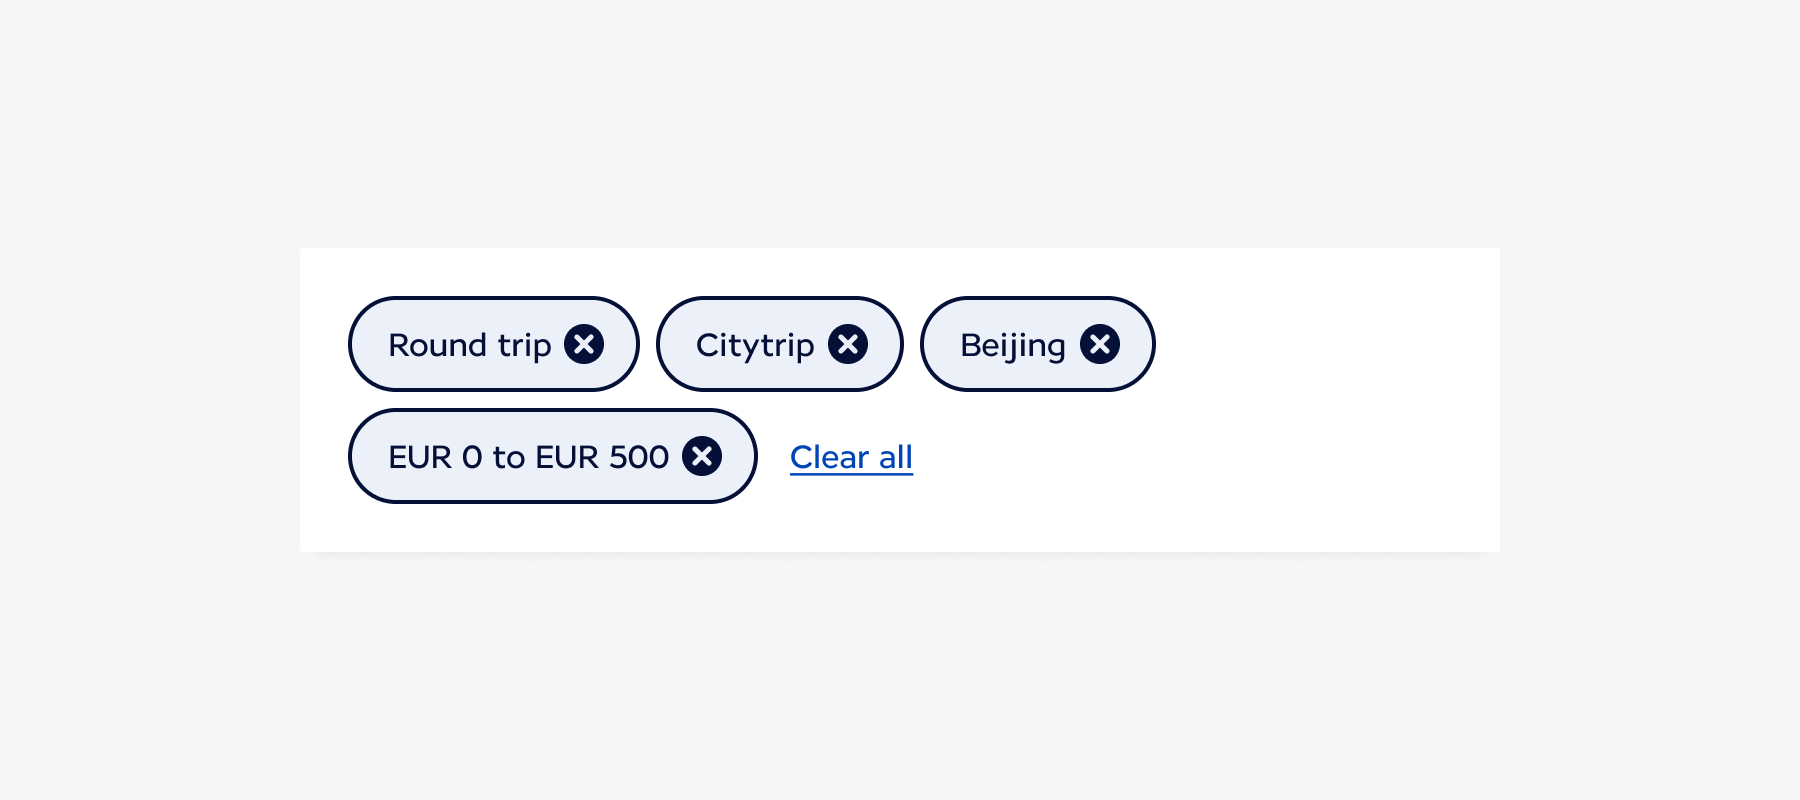Remove the Round trip filter via its X icon
Viewport: 1800px width, 800px height.
tap(584, 344)
